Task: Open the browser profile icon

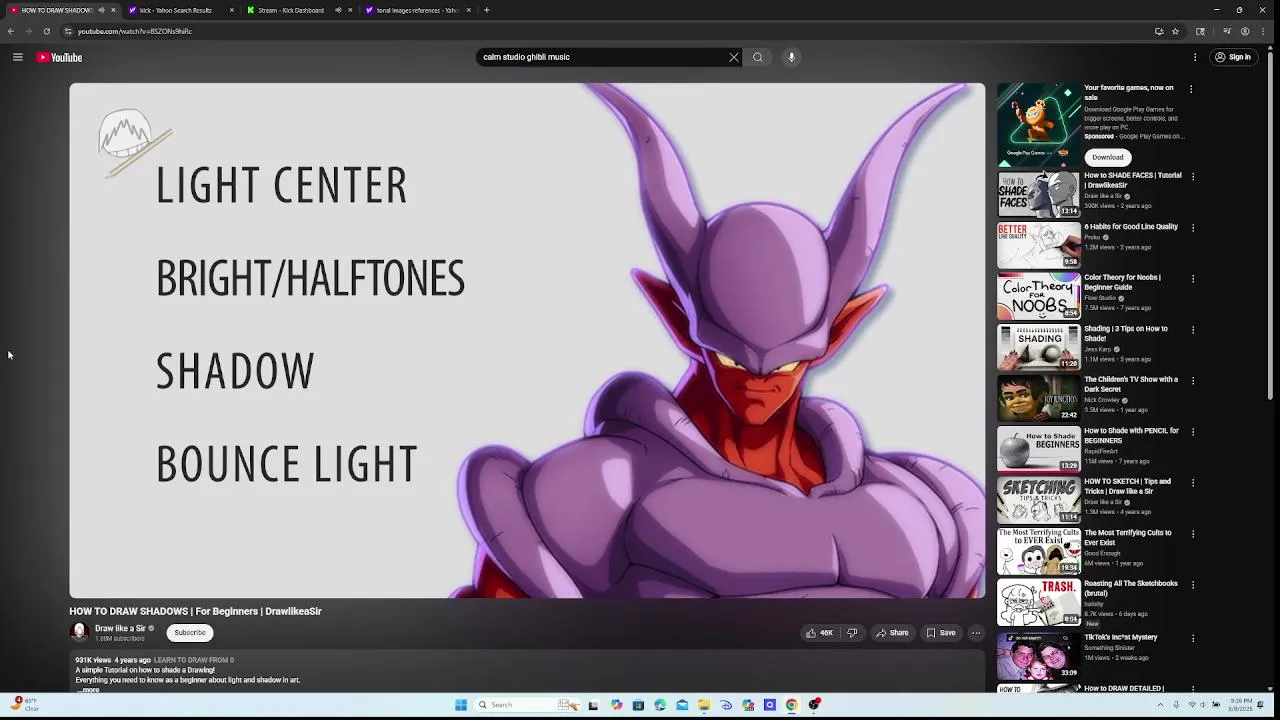Action: tap(1245, 31)
